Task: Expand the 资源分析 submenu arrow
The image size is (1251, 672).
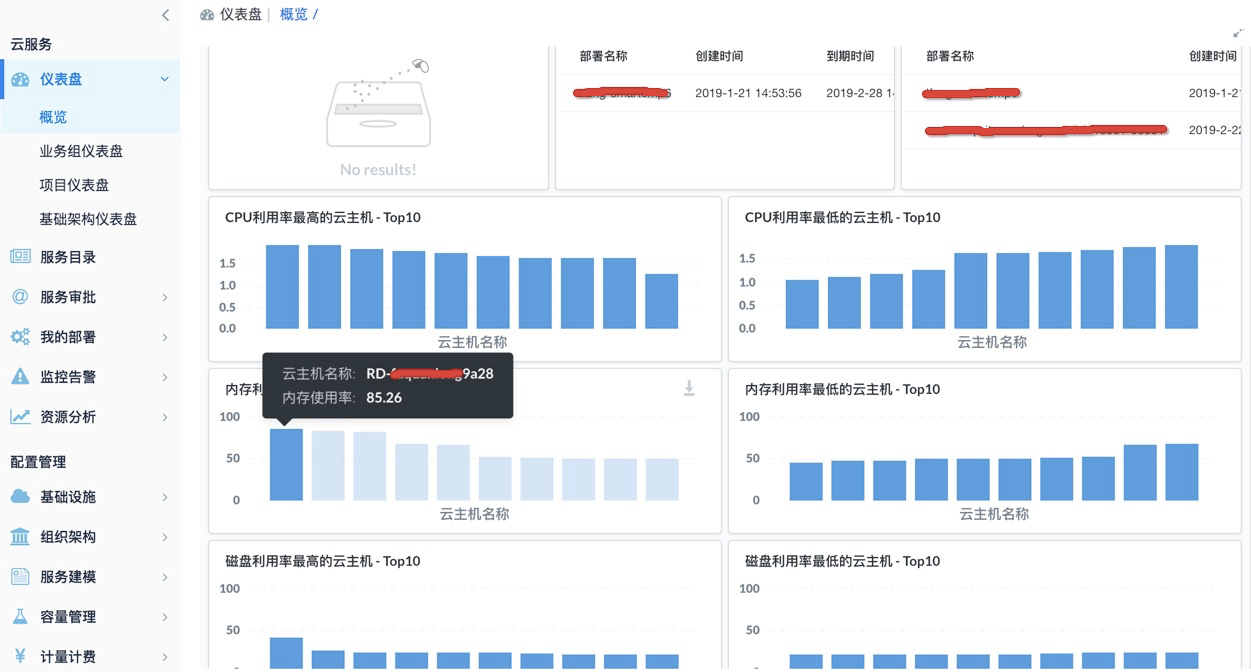Action: click(x=165, y=417)
